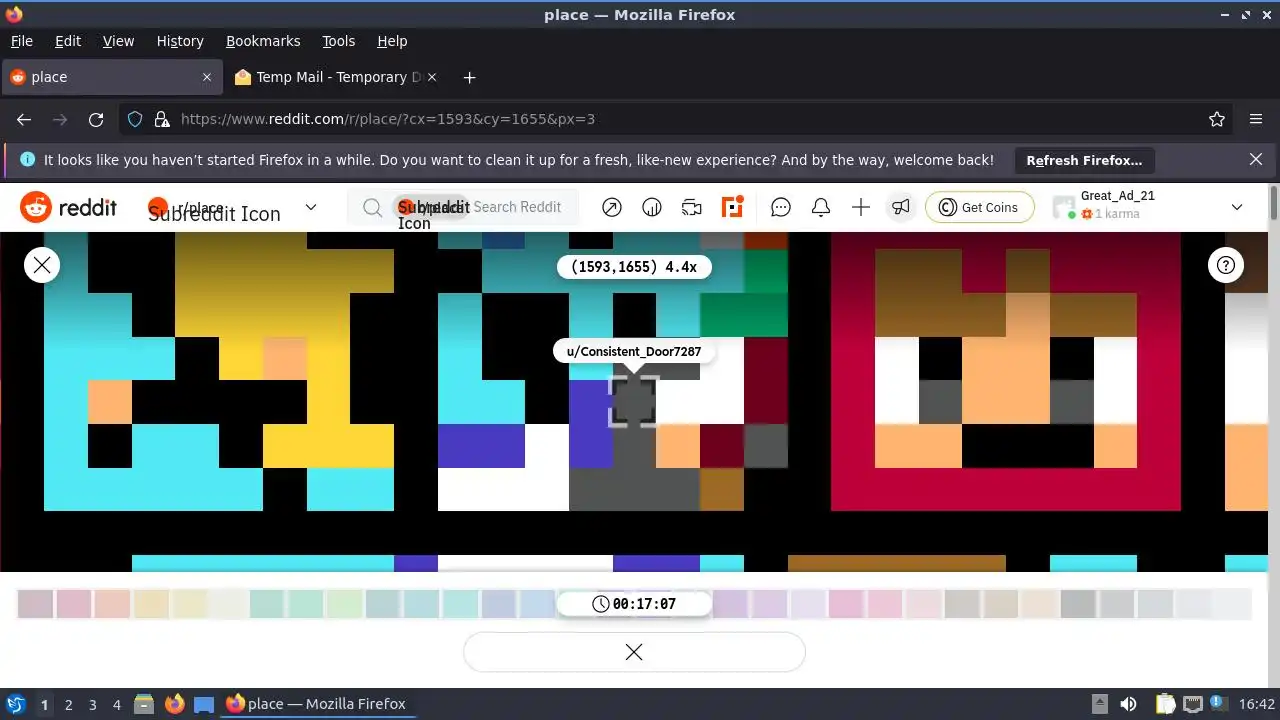The height and width of the screenshot is (720, 1280).
Task: Open the clipboard manager tray icon
Action: 1166,704
